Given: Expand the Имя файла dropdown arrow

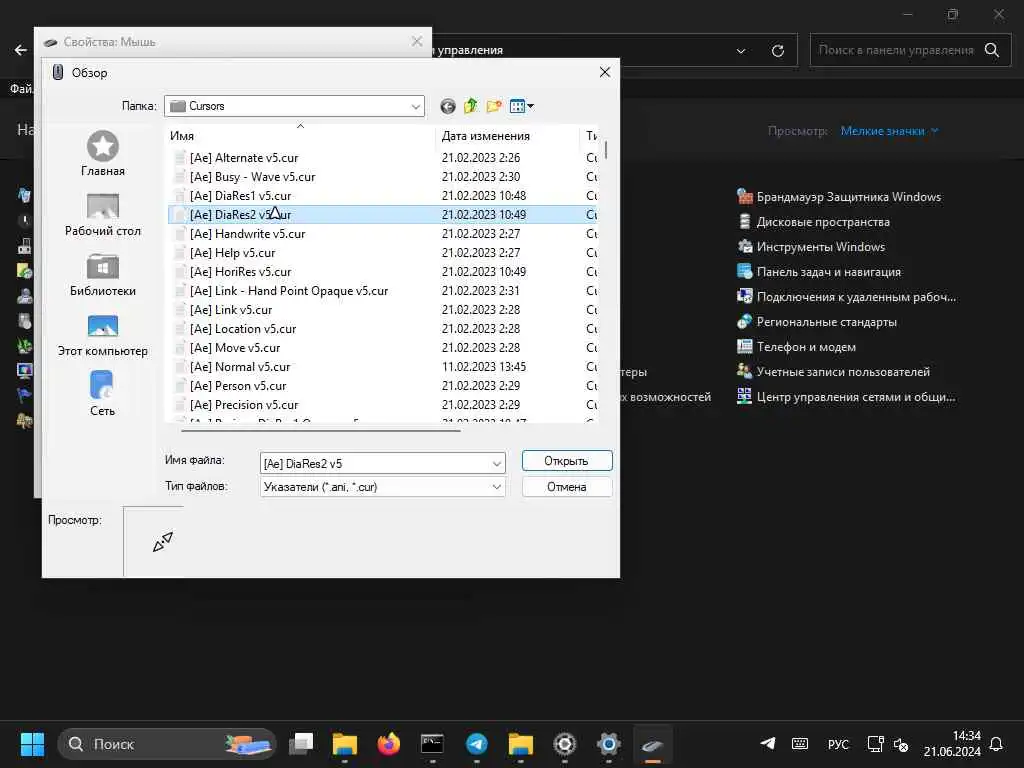Looking at the screenshot, I should (x=496, y=464).
